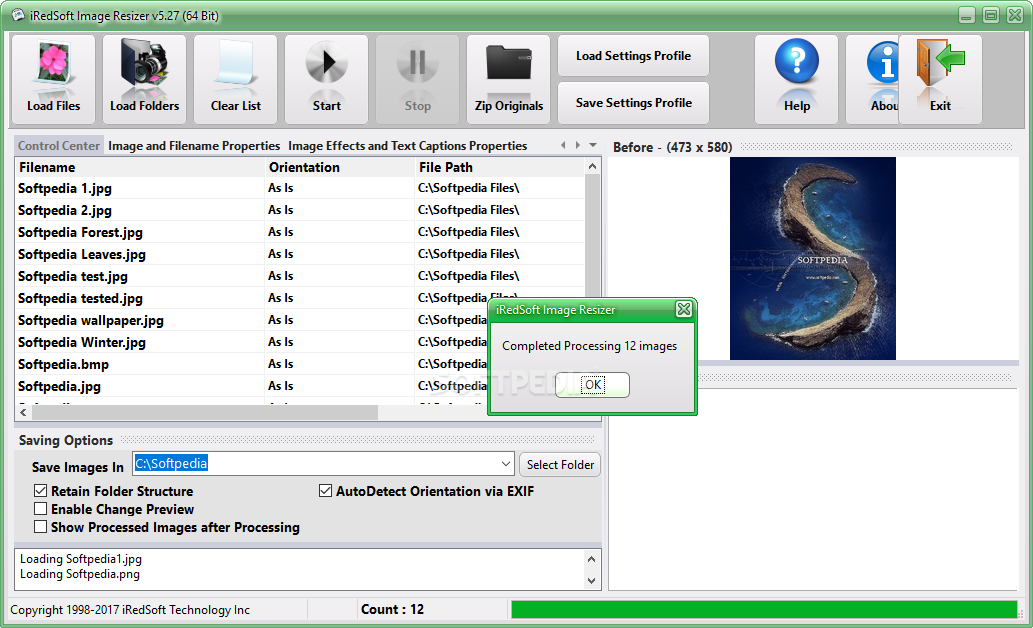Screen dimensions: 1033x628
Task: Start processing with the Start button
Action: pos(326,79)
